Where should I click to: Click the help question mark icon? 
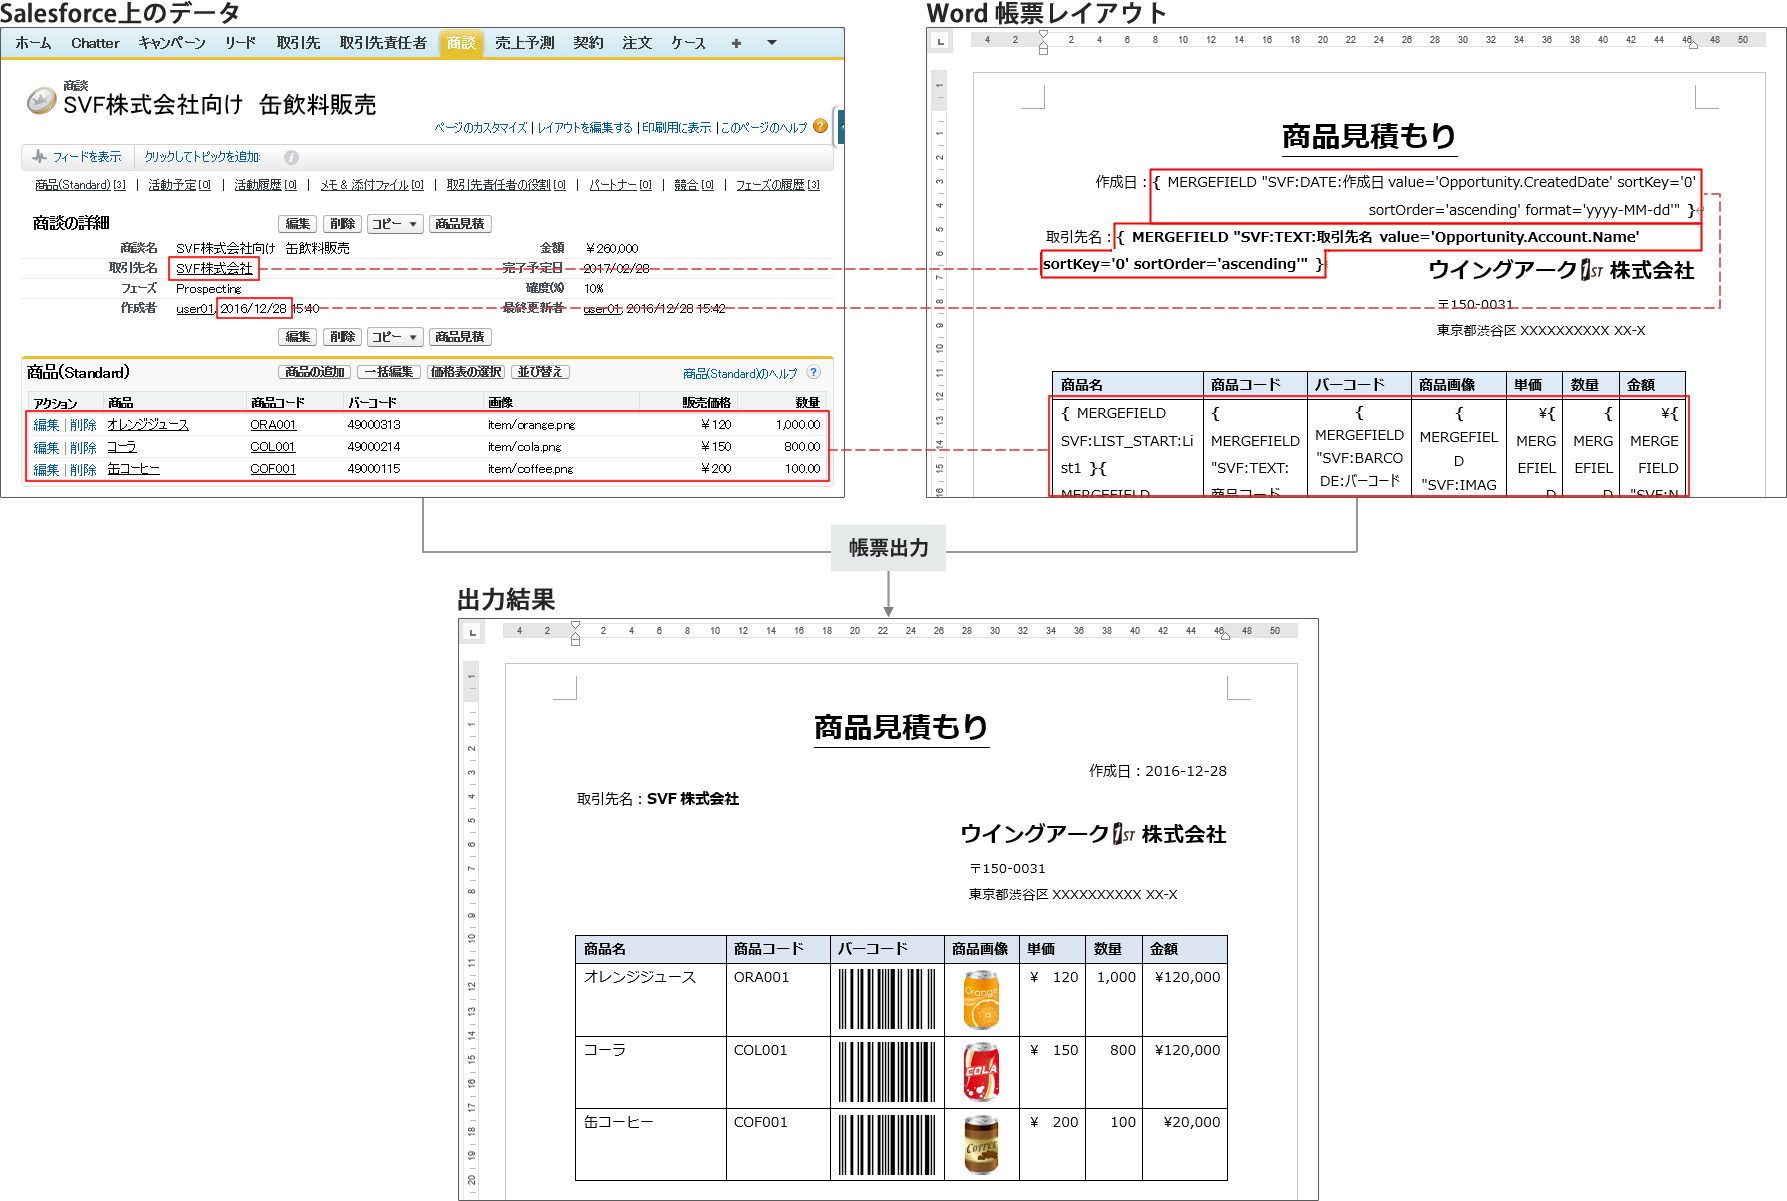pos(820,126)
